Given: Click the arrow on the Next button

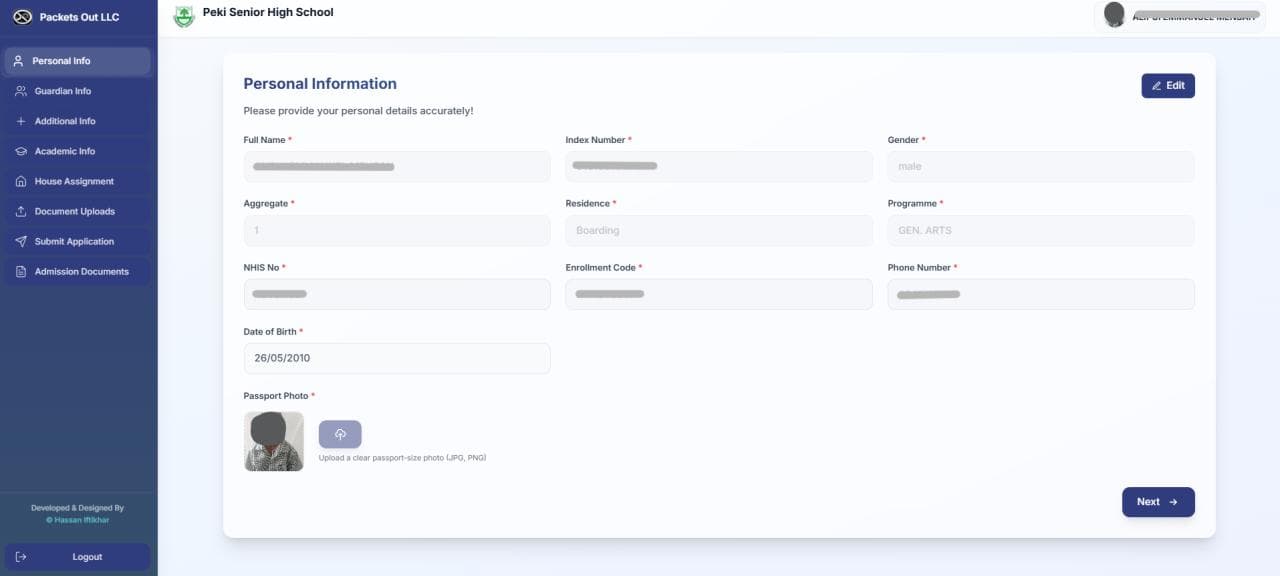Looking at the screenshot, I should click(1173, 502).
